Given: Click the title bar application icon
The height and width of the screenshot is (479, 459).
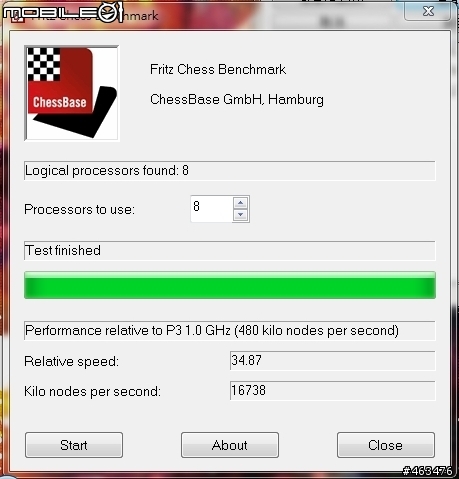Looking at the screenshot, I should pos(17,17).
